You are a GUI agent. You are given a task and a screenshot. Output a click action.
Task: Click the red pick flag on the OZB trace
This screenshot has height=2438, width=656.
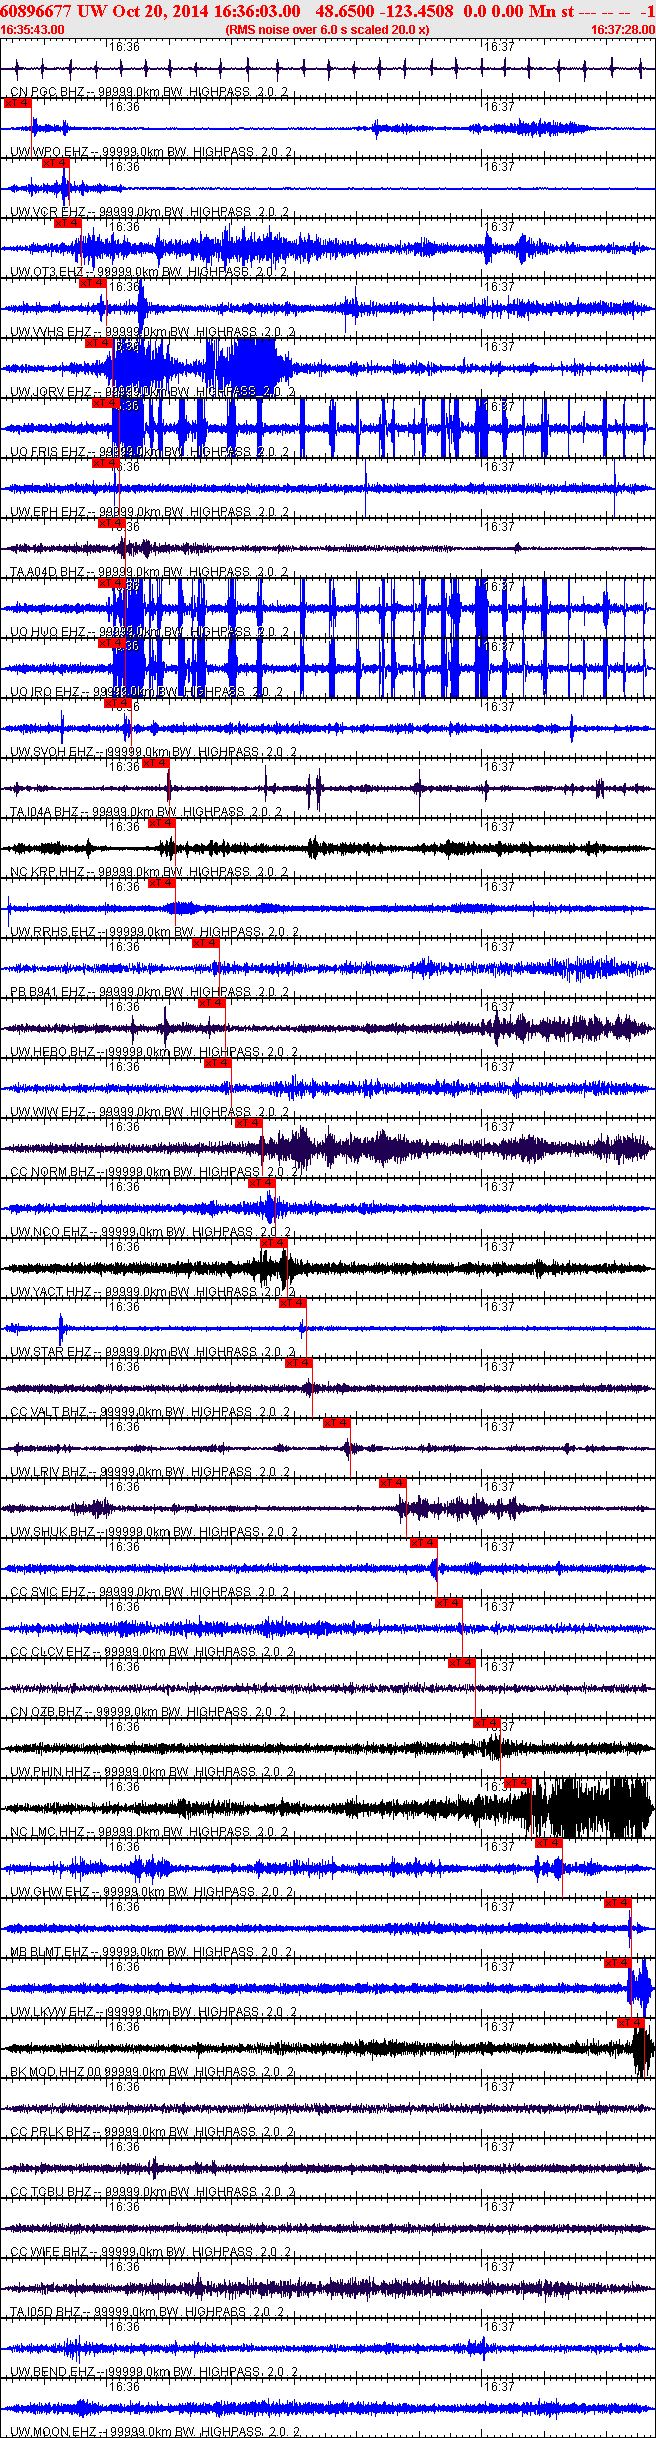click(x=462, y=1663)
